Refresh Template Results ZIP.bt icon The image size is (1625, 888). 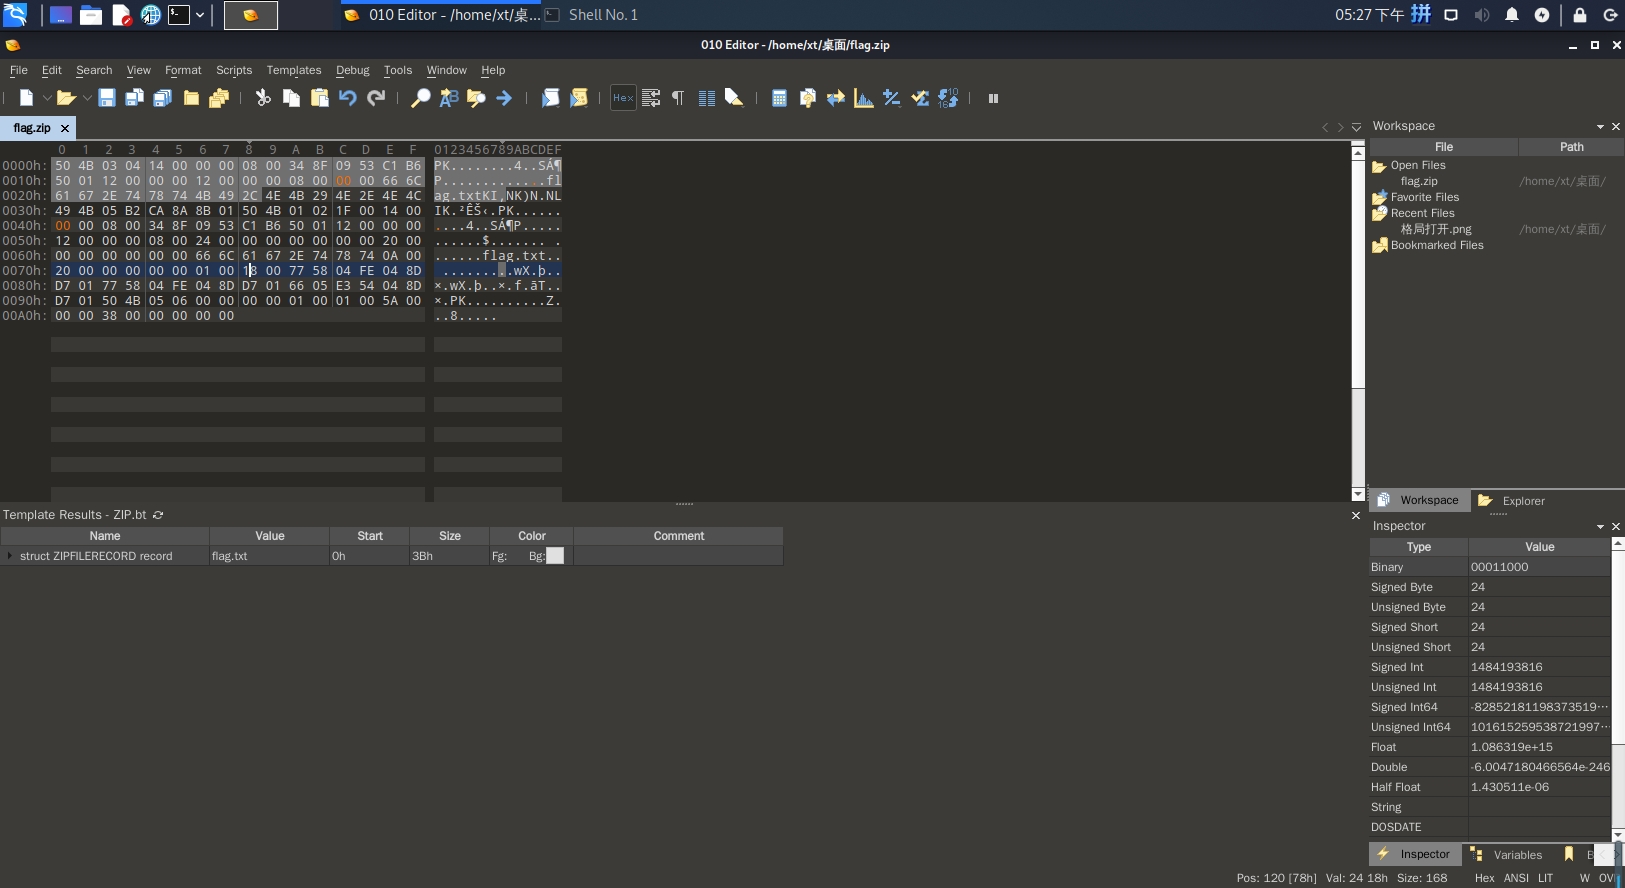(x=158, y=515)
